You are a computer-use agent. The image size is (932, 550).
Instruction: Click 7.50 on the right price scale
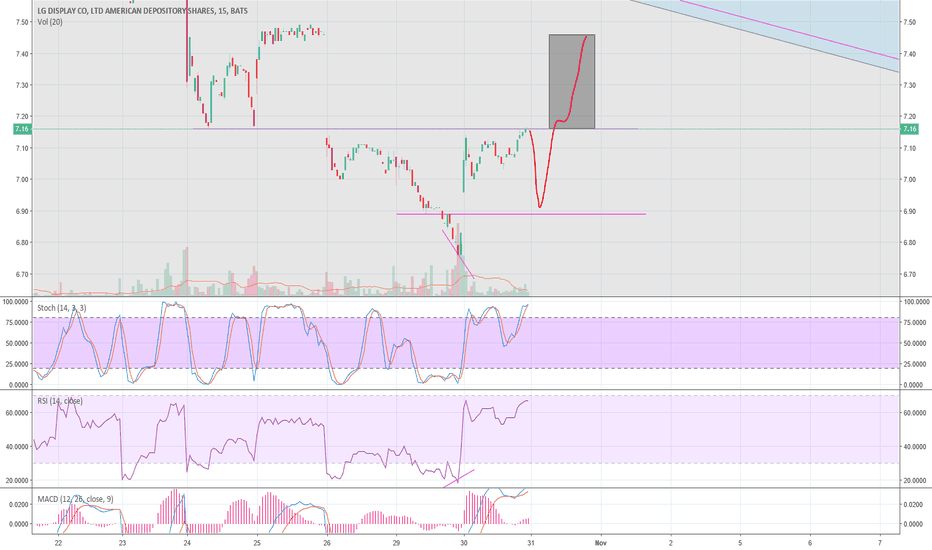click(x=909, y=22)
